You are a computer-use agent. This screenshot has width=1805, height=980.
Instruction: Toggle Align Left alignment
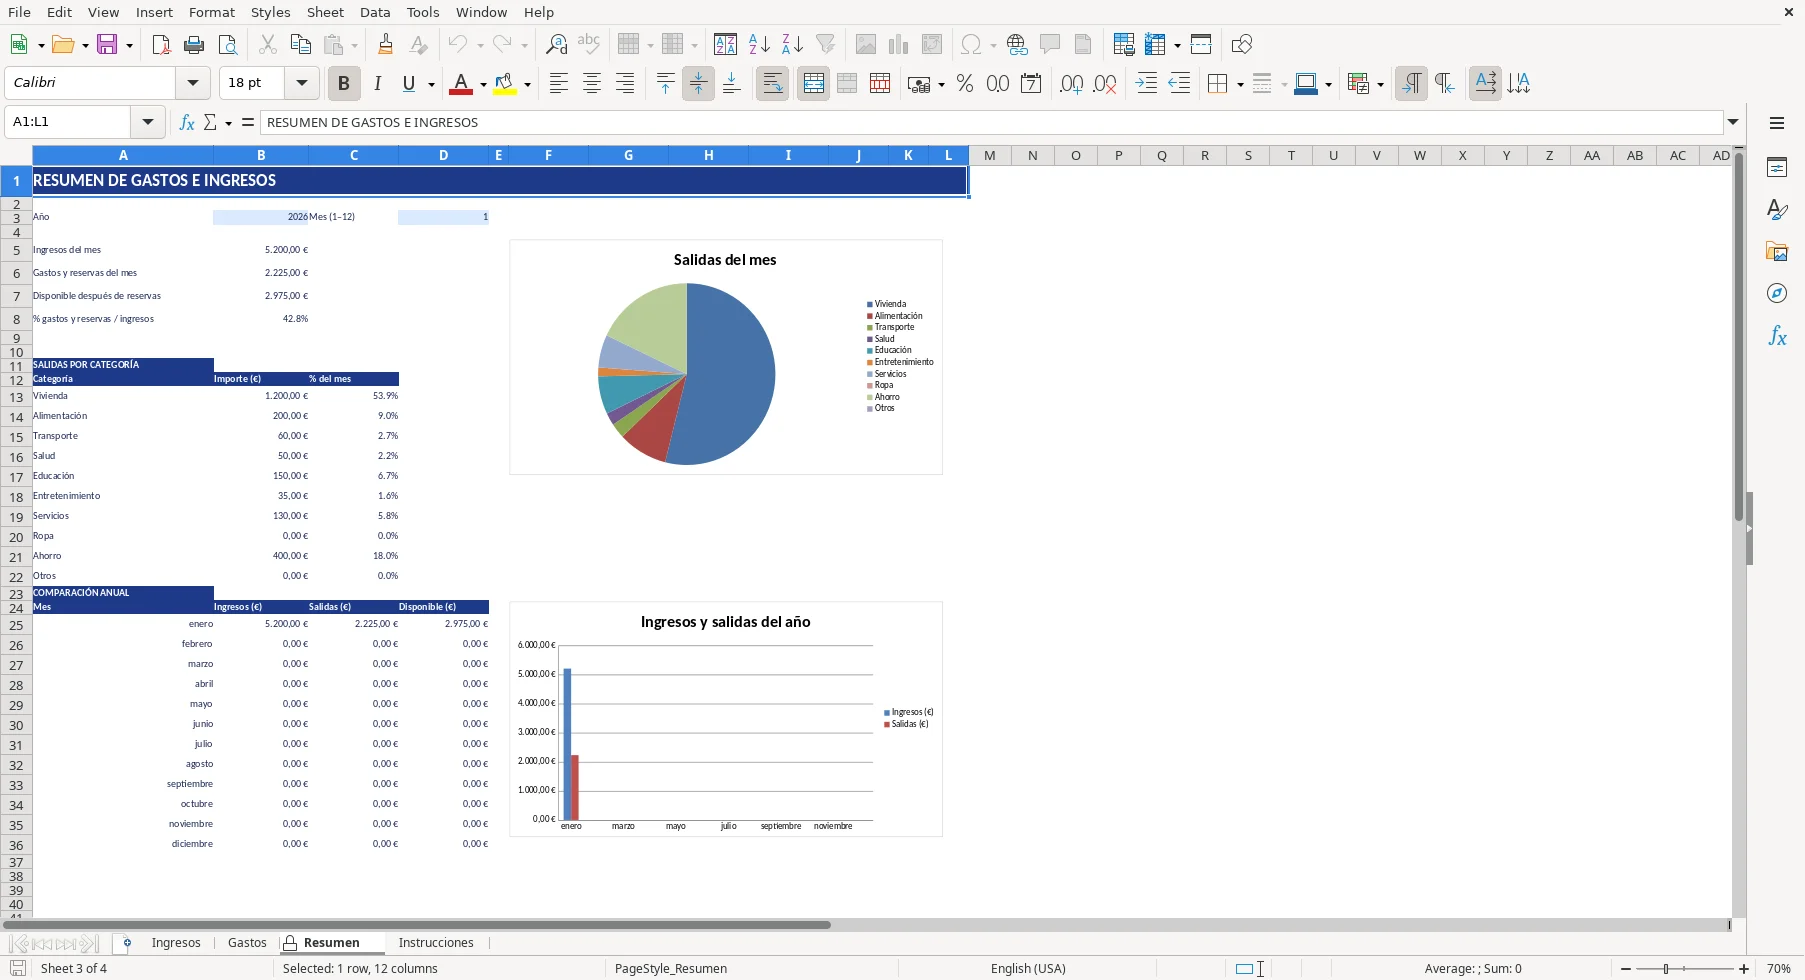[559, 84]
